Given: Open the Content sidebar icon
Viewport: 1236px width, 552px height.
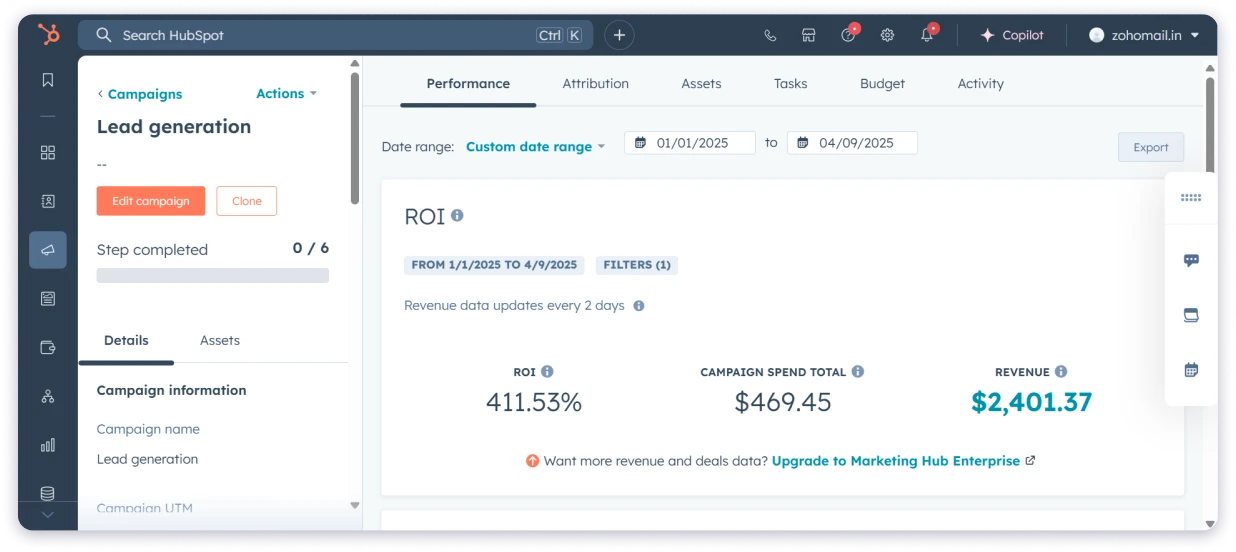Looking at the screenshot, I should coord(48,298).
